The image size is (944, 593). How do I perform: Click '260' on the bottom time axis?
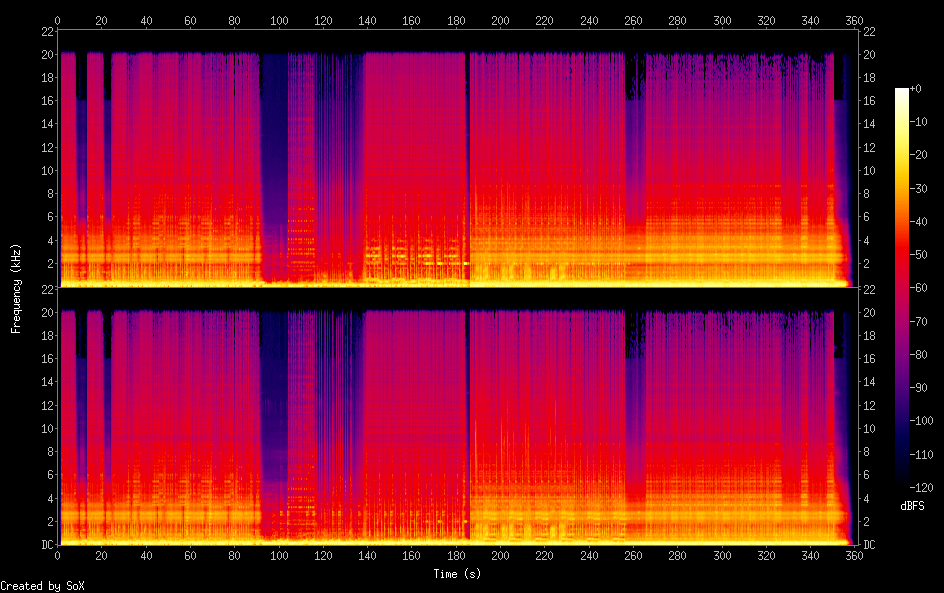coord(633,556)
